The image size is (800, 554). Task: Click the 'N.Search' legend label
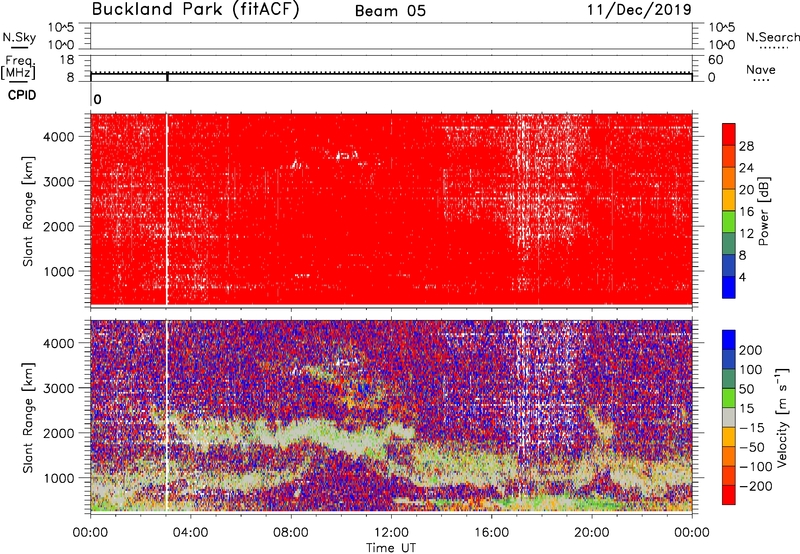click(773, 37)
